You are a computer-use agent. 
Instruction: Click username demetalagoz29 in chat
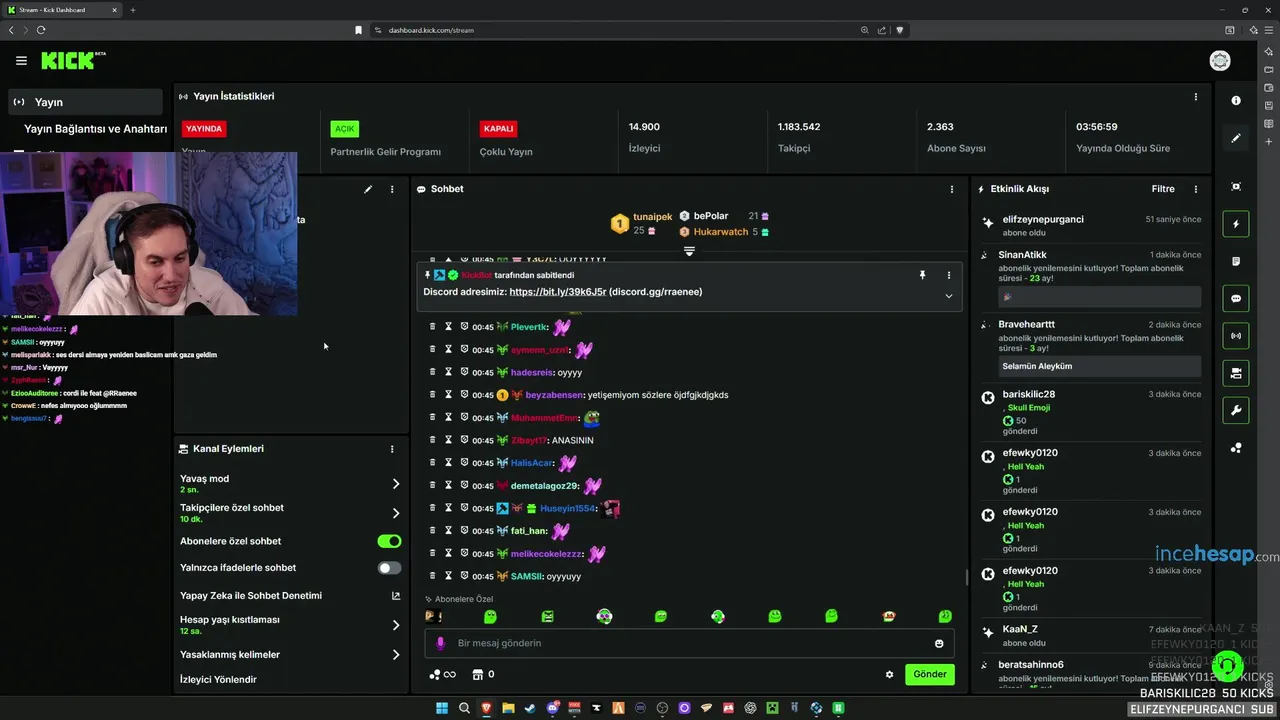point(544,486)
